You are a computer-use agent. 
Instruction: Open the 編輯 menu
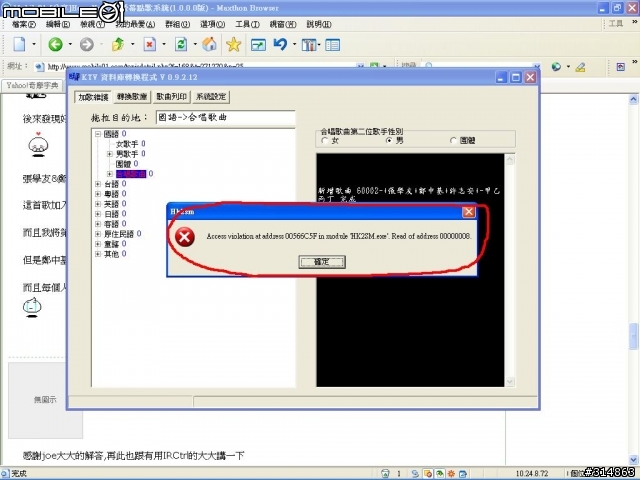(58, 24)
